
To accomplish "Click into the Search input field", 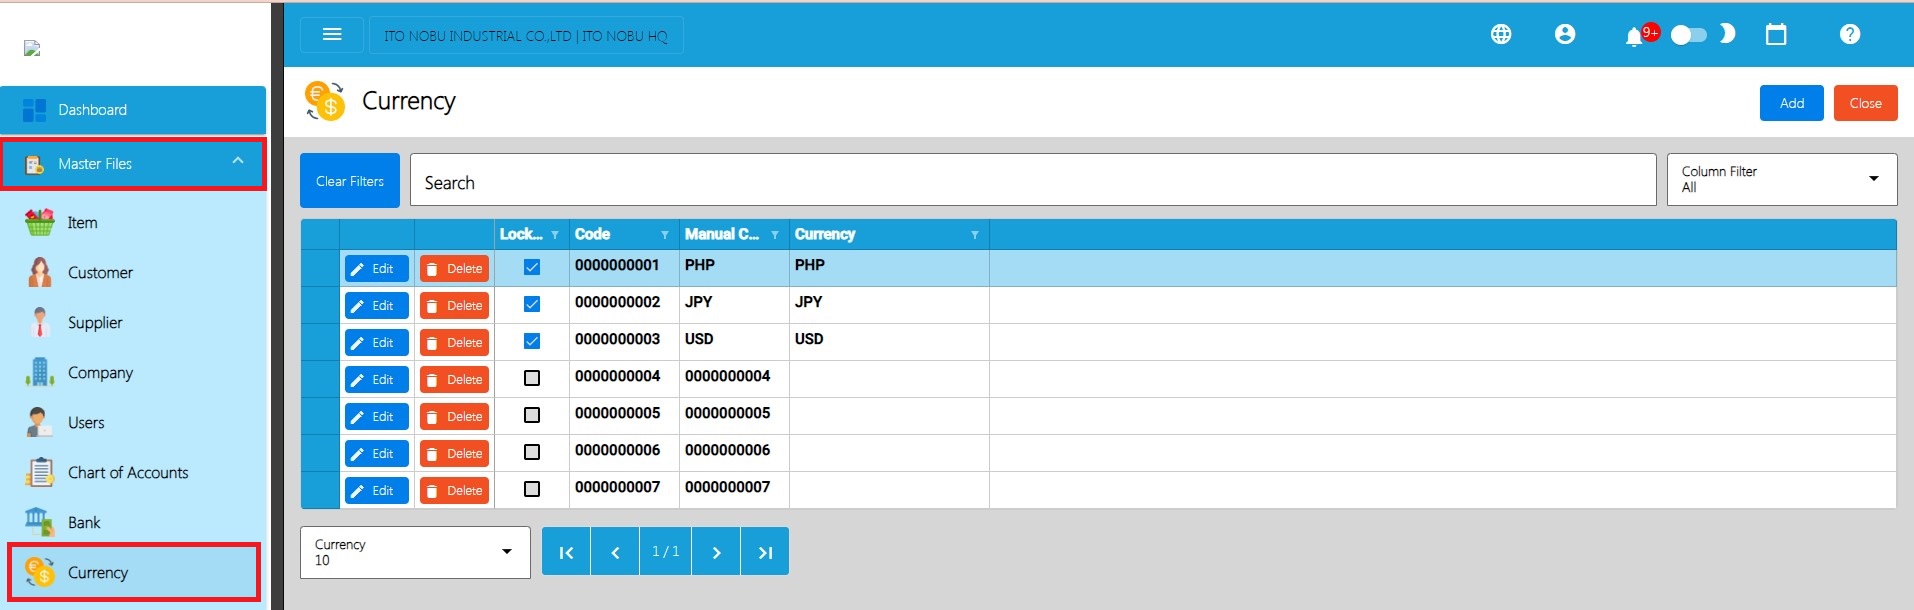I will 1032,182.
